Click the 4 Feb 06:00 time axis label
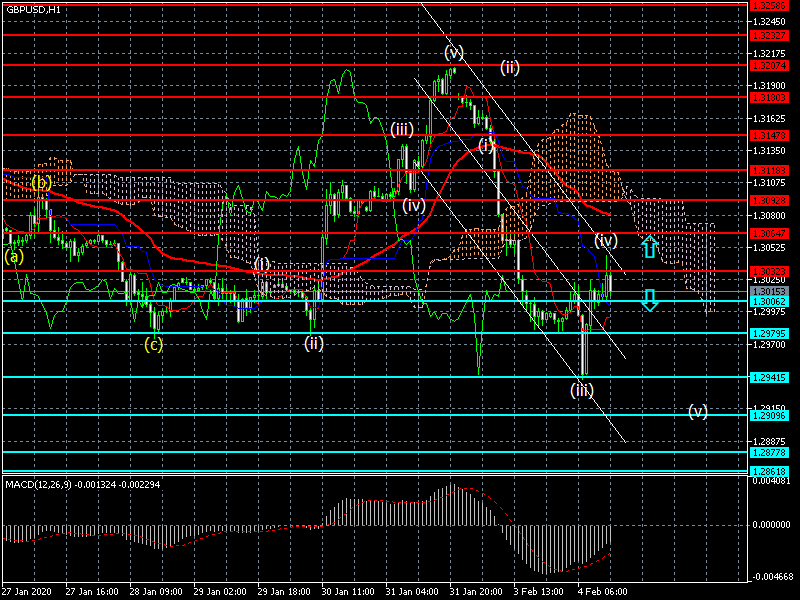This screenshot has height=600, width=800. (x=603, y=592)
